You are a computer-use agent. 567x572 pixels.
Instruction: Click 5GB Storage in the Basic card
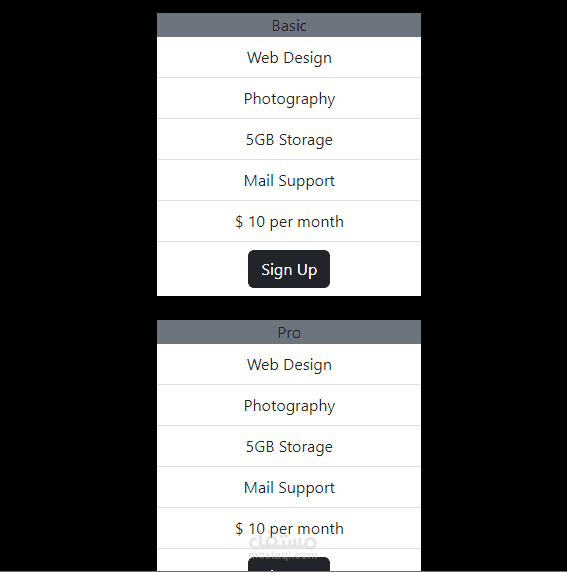pos(289,139)
